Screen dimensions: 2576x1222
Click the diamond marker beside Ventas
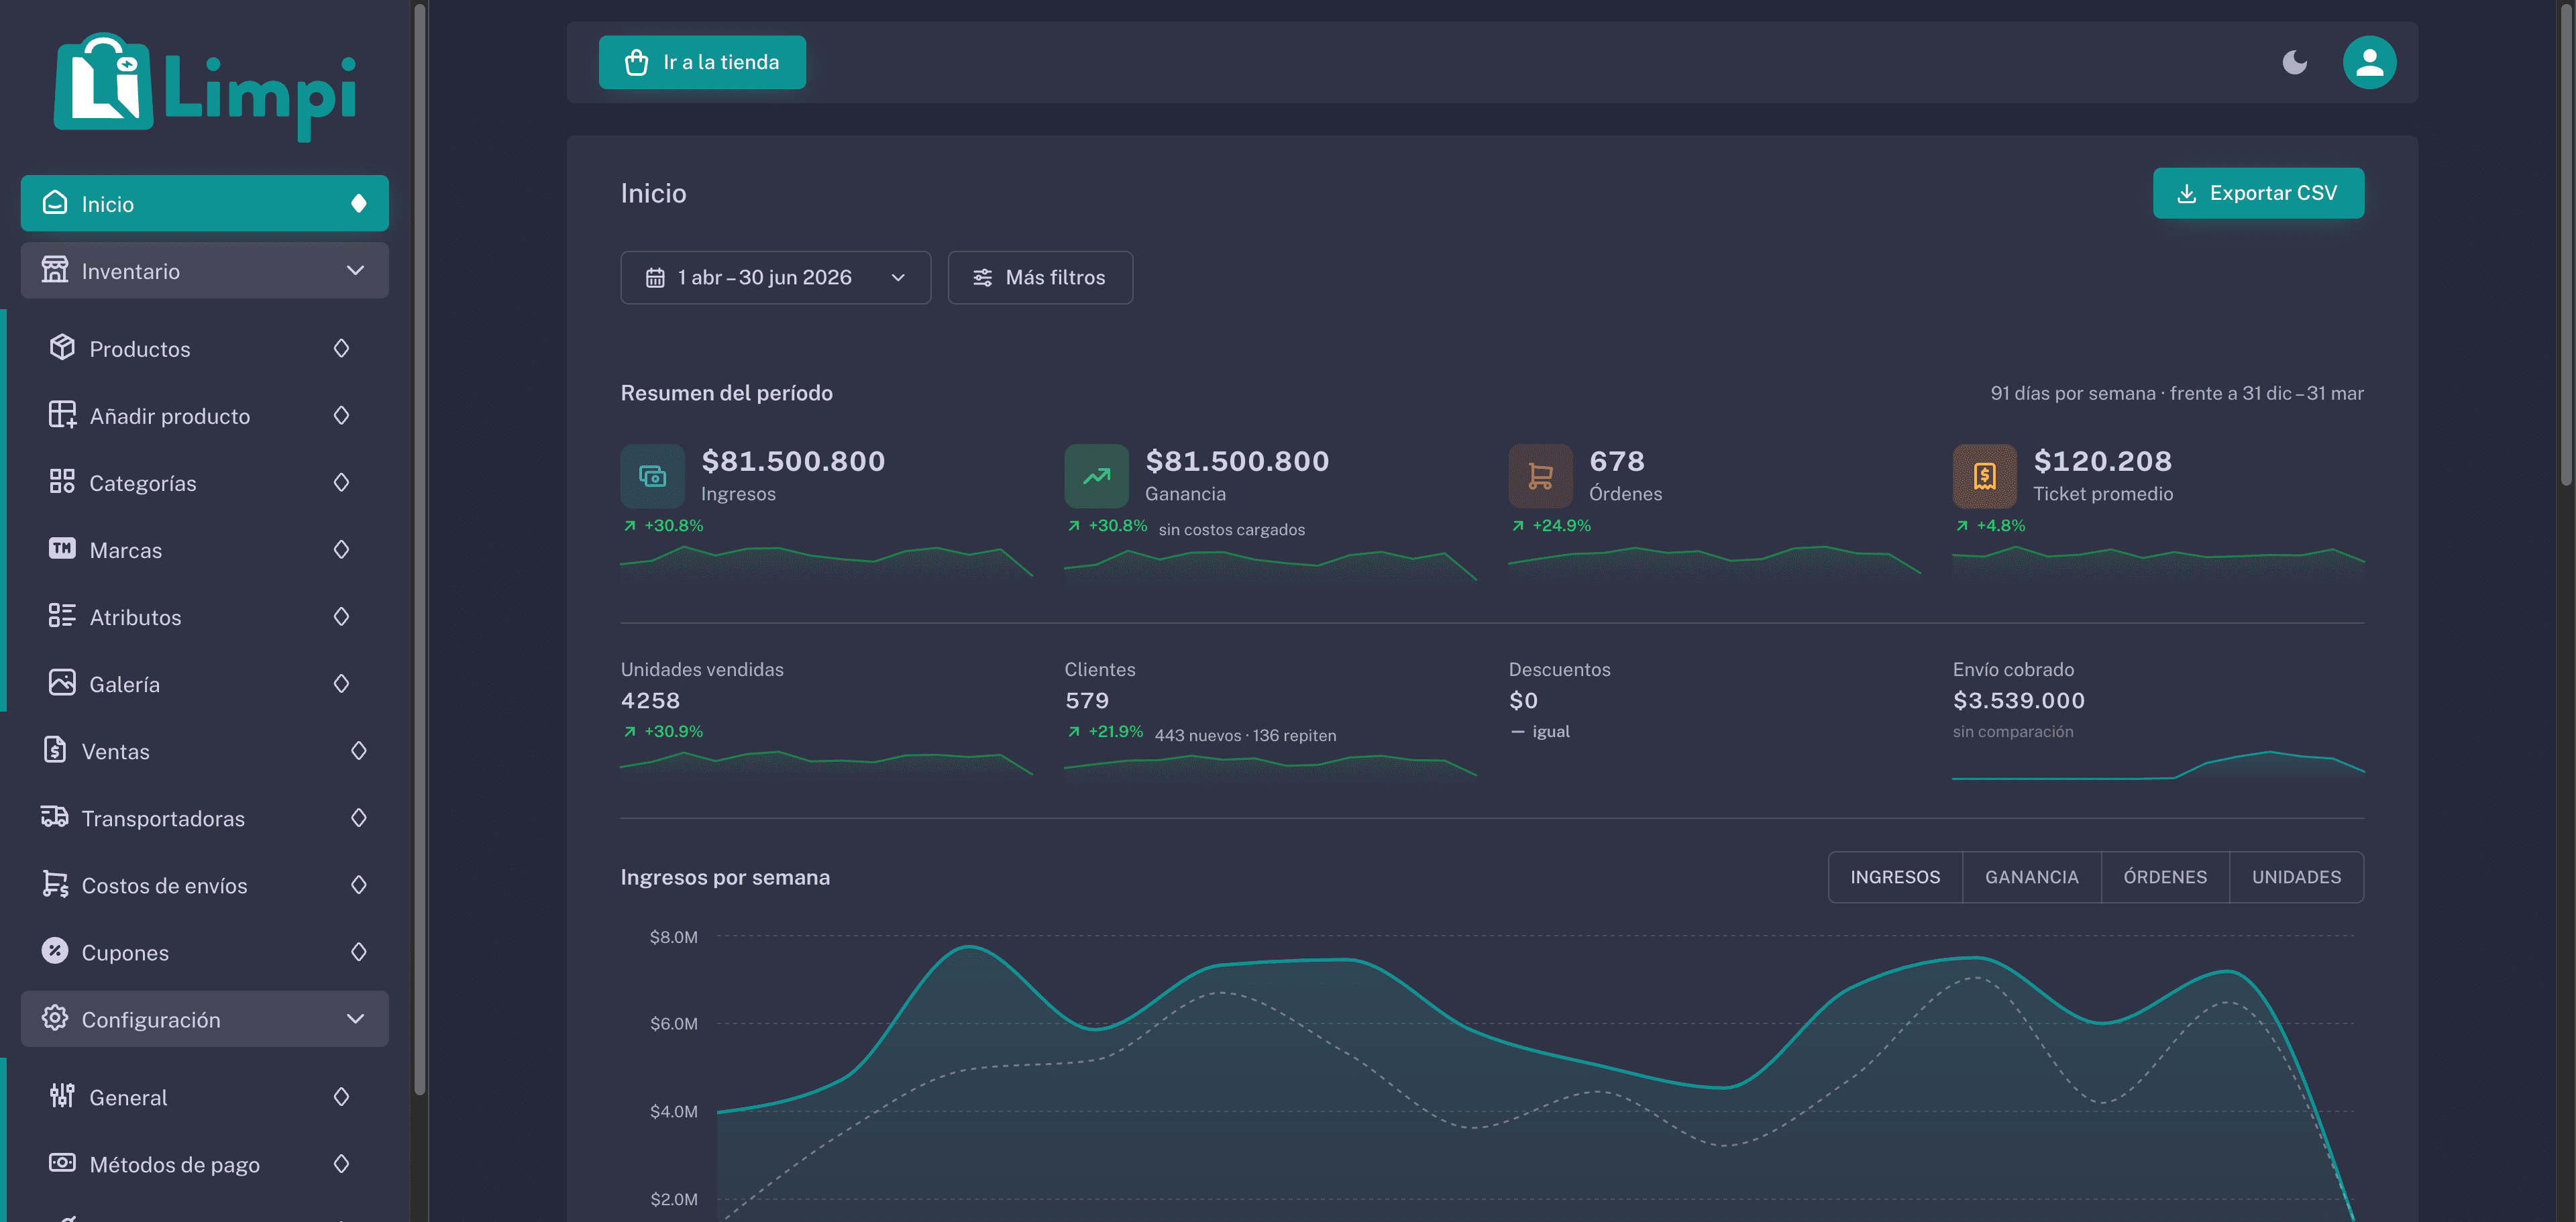coord(359,751)
